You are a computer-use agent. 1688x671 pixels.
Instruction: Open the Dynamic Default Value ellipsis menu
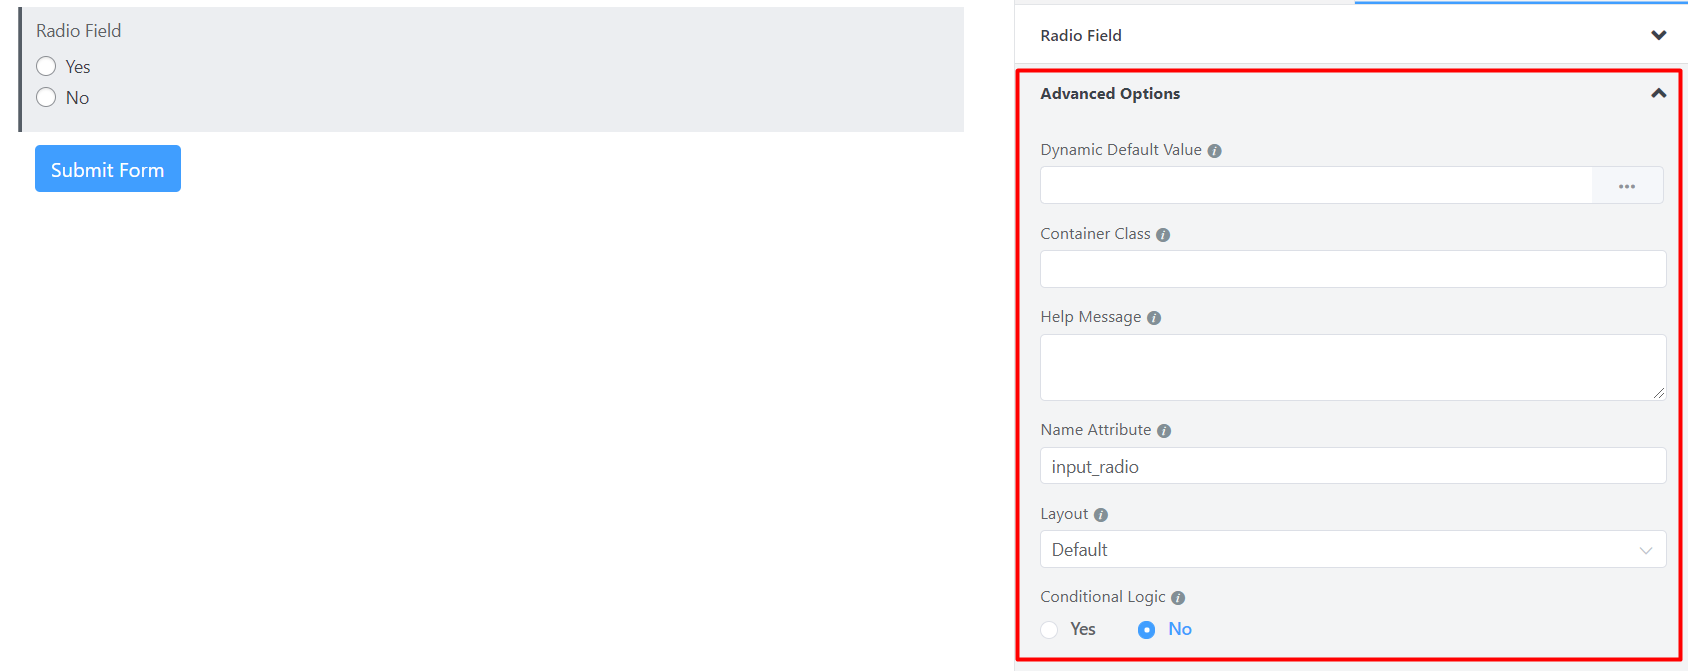(1627, 186)
